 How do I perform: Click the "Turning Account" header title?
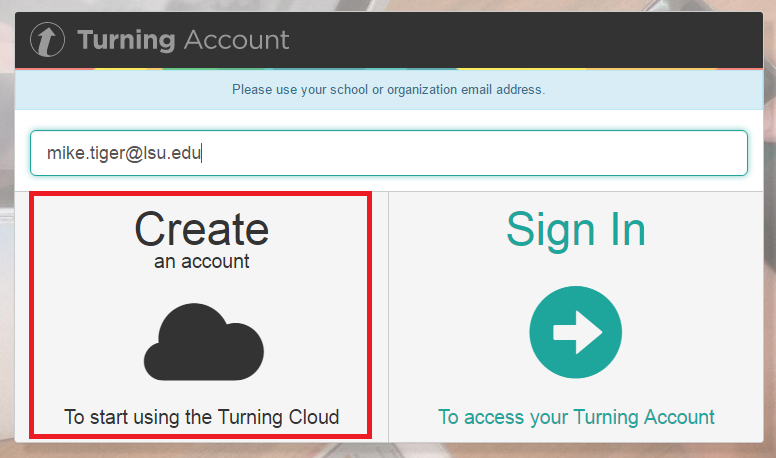tap(183, 40)
